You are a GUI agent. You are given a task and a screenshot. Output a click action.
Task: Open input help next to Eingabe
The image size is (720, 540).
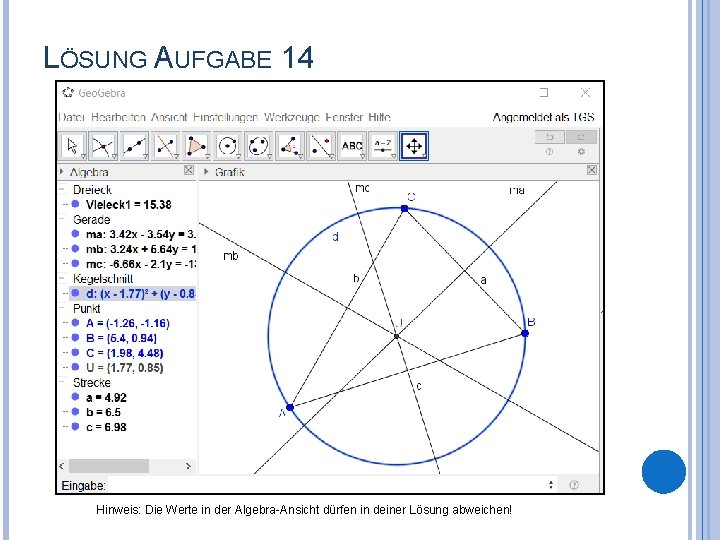[x=574, y=485]
